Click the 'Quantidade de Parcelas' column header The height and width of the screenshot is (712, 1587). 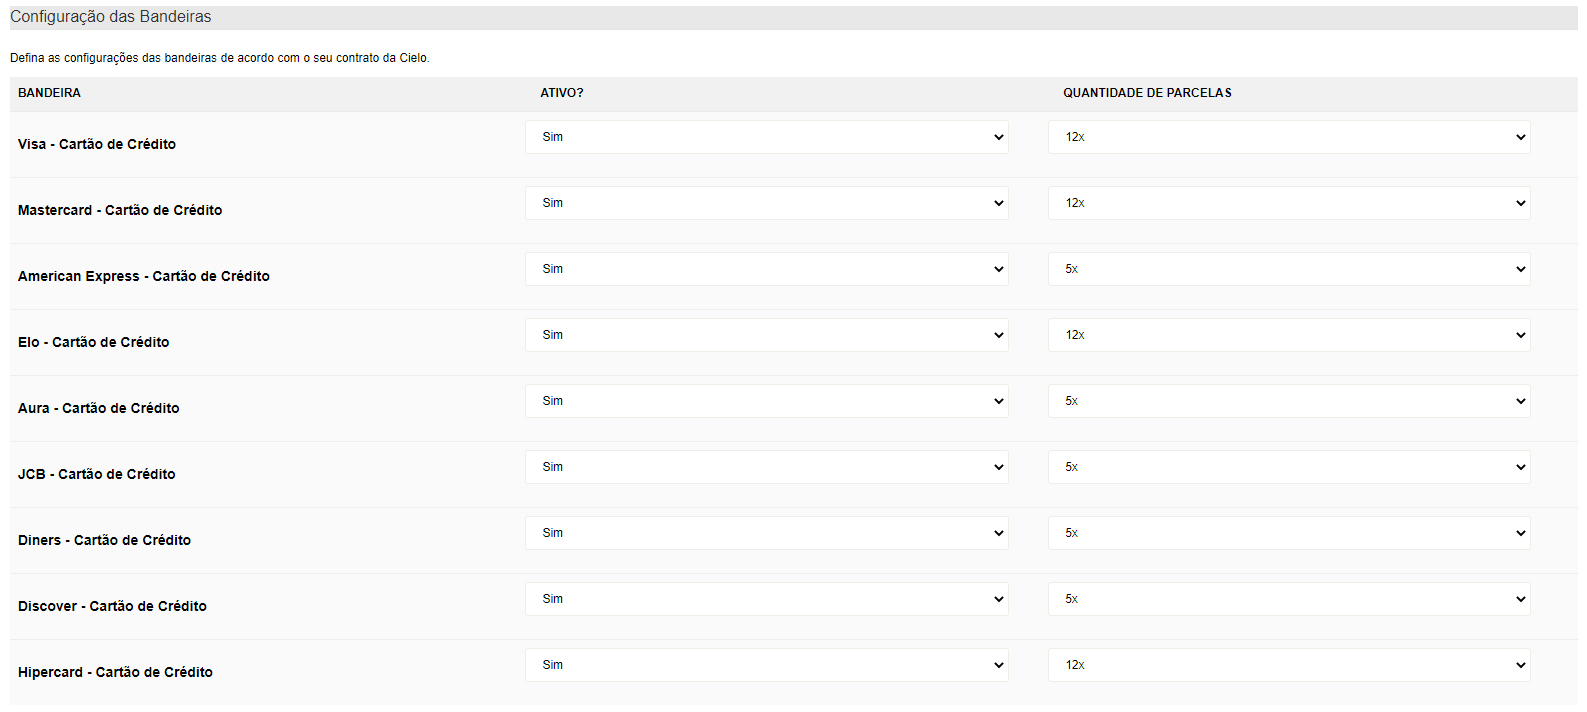[1147, 93]
